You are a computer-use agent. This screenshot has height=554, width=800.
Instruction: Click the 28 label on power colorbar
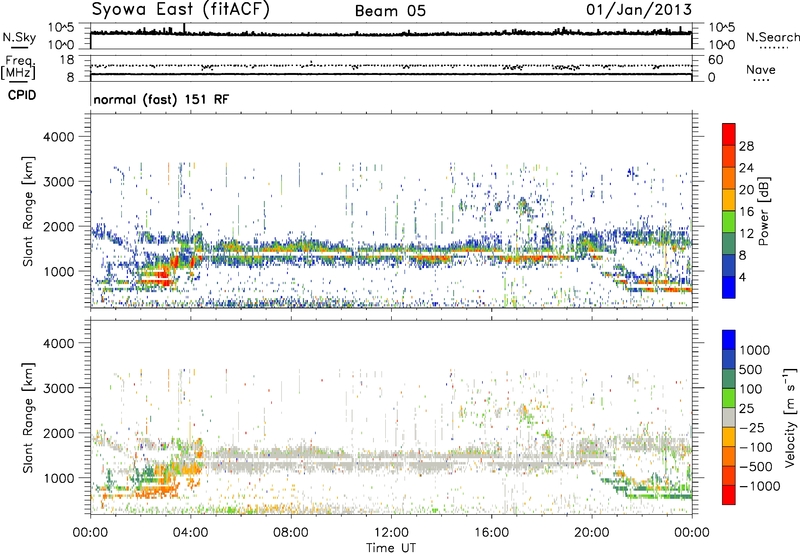[746, 146]
